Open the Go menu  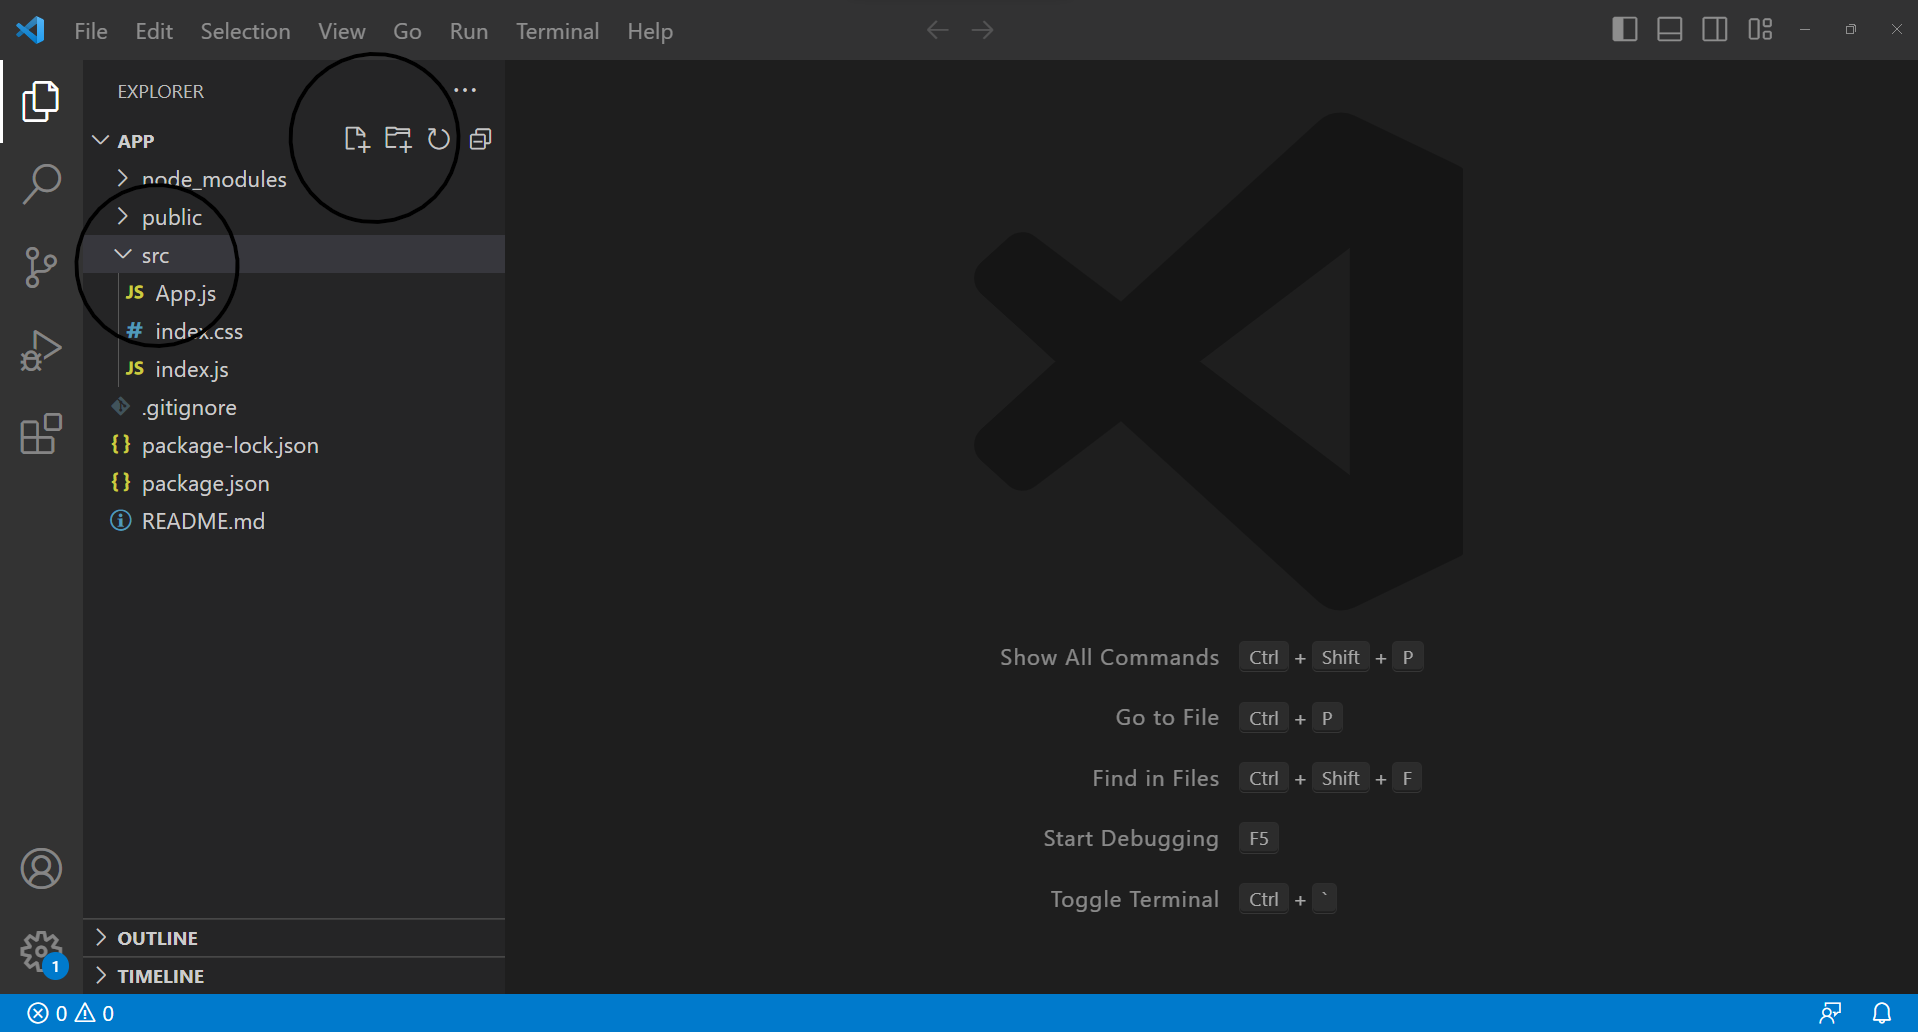407,31
